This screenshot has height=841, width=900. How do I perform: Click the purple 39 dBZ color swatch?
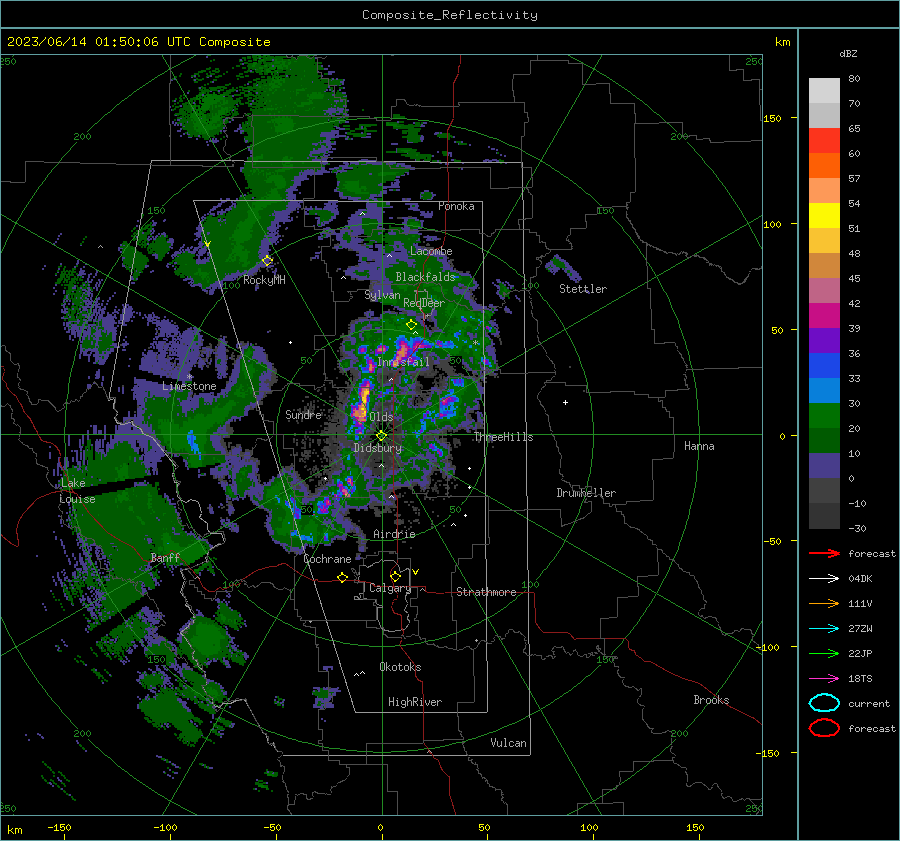[824, 340]
